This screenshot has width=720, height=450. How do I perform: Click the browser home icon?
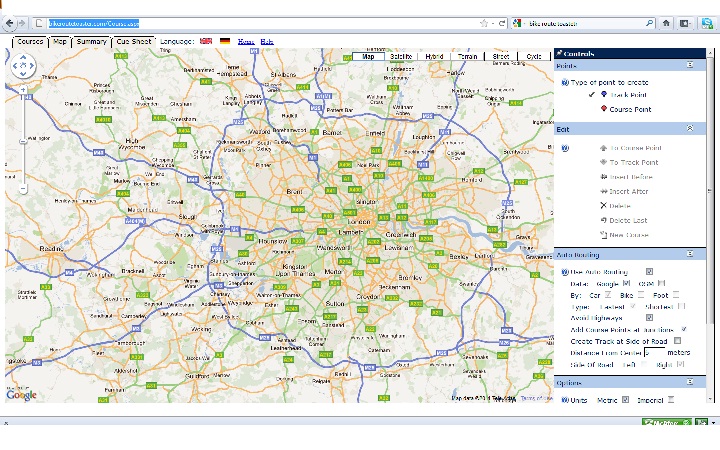666,22
